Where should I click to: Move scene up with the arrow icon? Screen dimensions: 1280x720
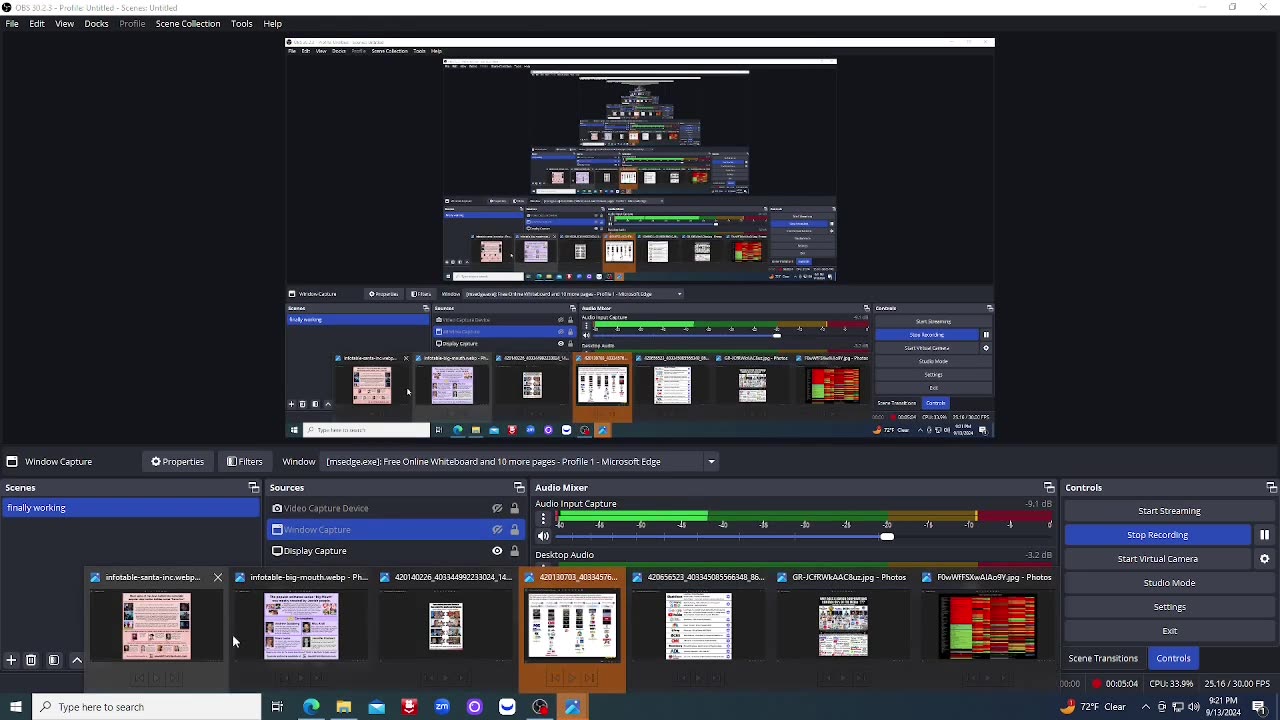(x=76, y=660)
